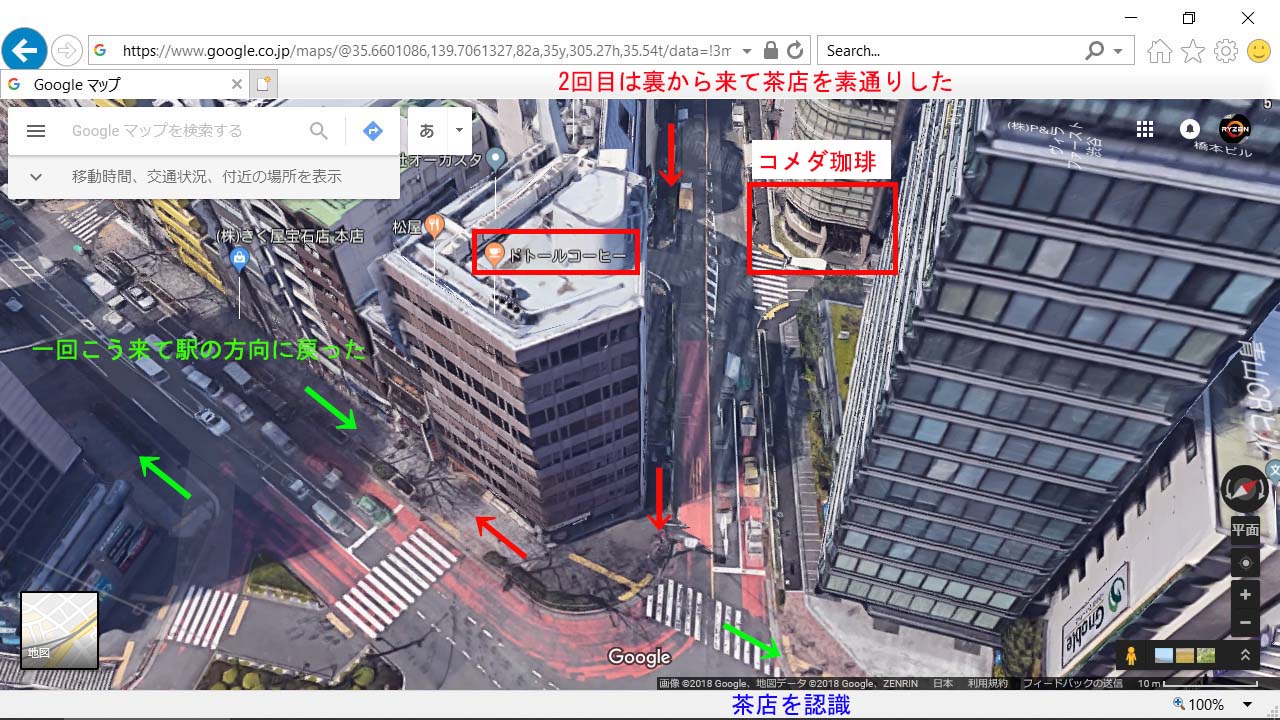Click the オーカスタ place pin
The image size is (1280, 720).
pyautogui.click(x=496, y=159)
